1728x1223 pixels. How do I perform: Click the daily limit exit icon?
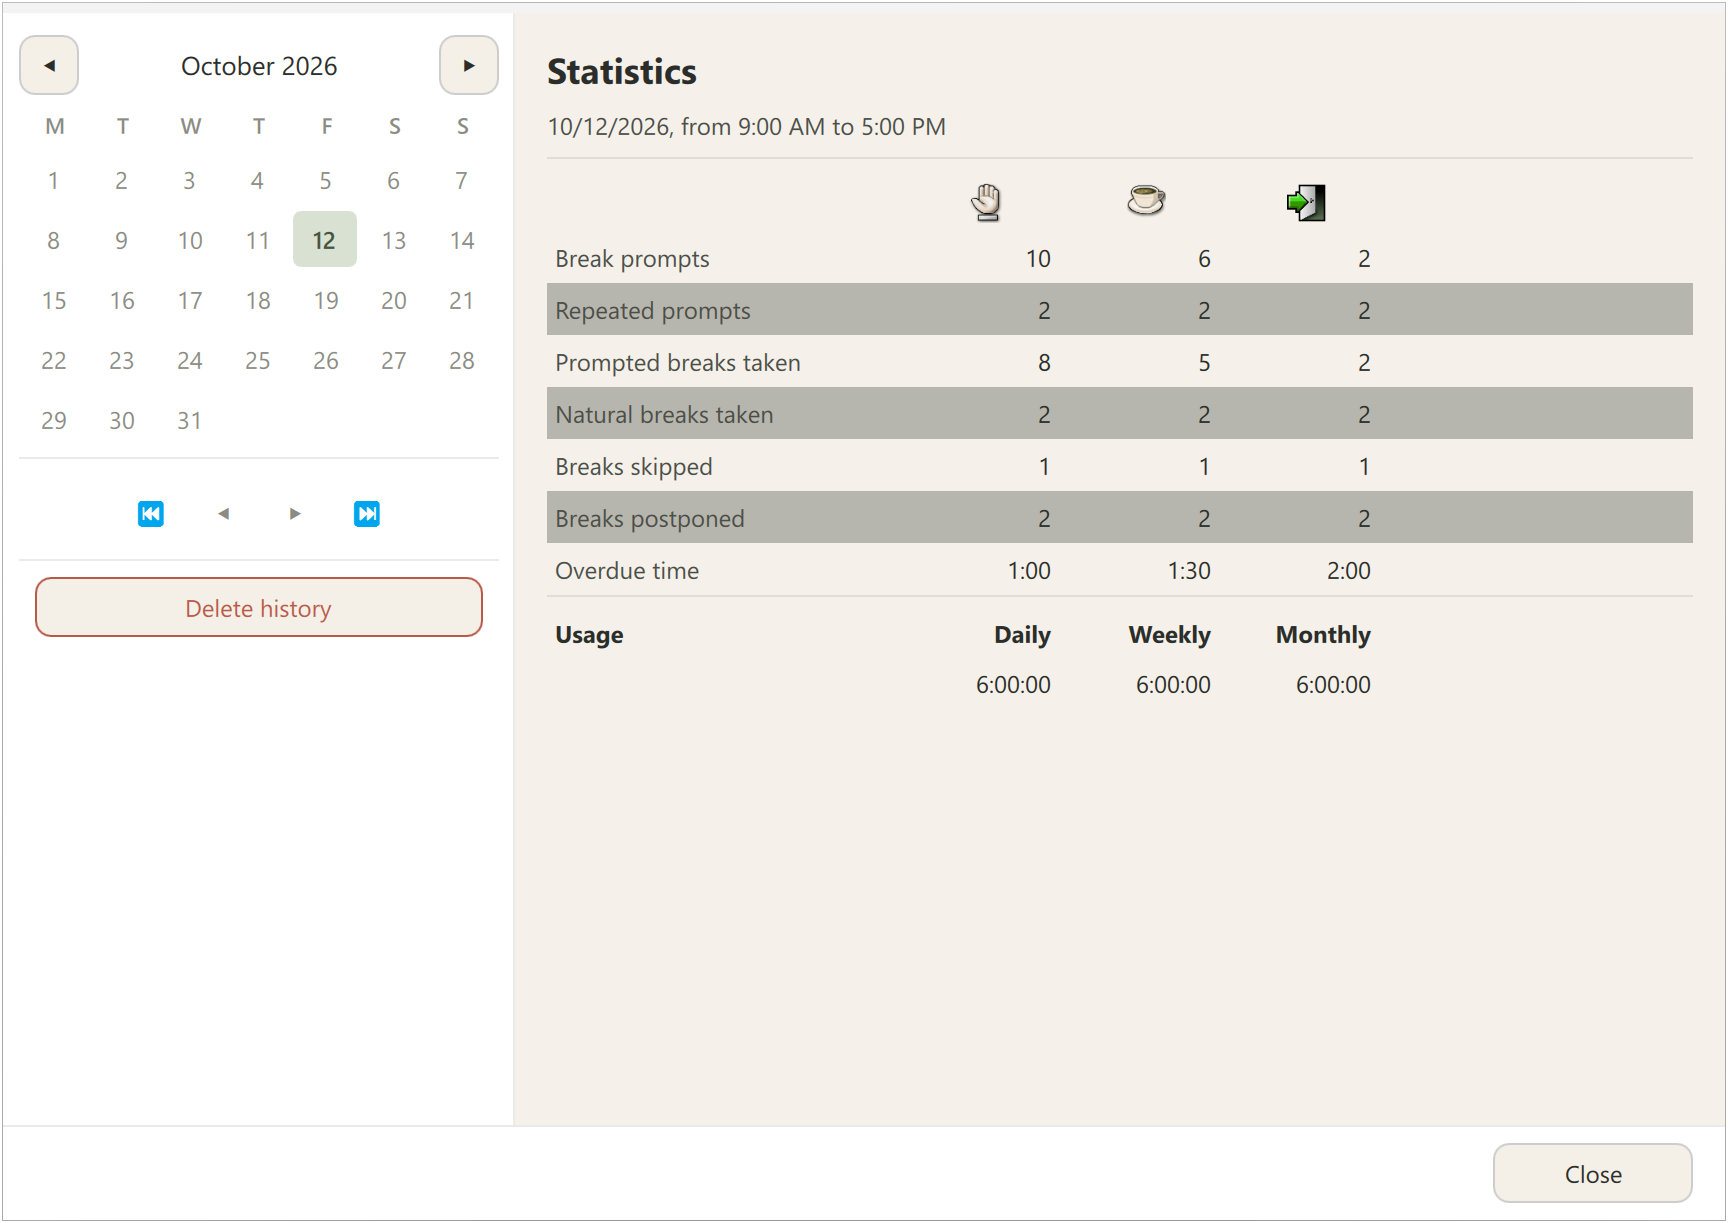point(1306,203)
